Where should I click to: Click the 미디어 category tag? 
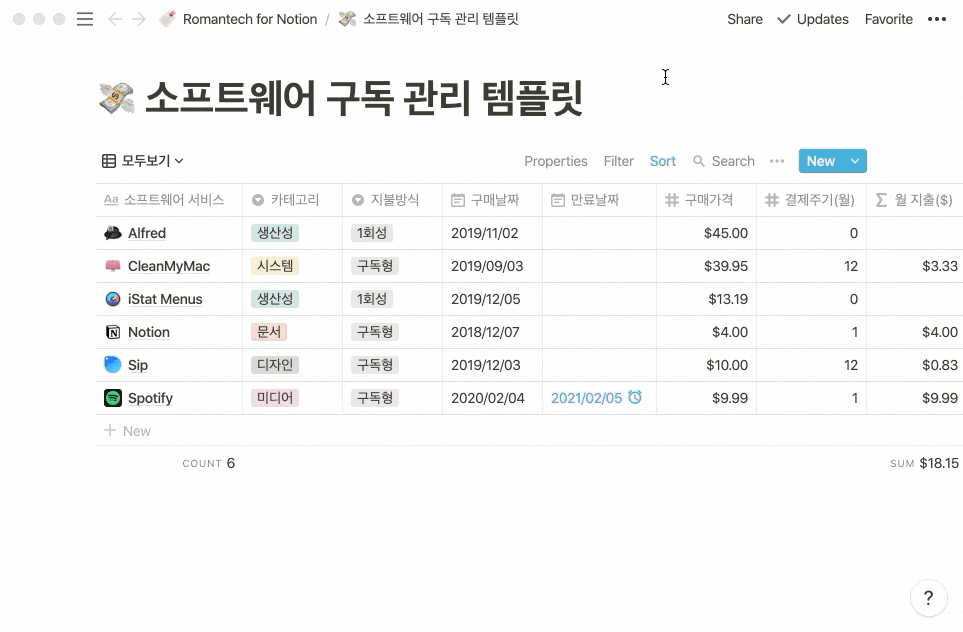(275, 398)
